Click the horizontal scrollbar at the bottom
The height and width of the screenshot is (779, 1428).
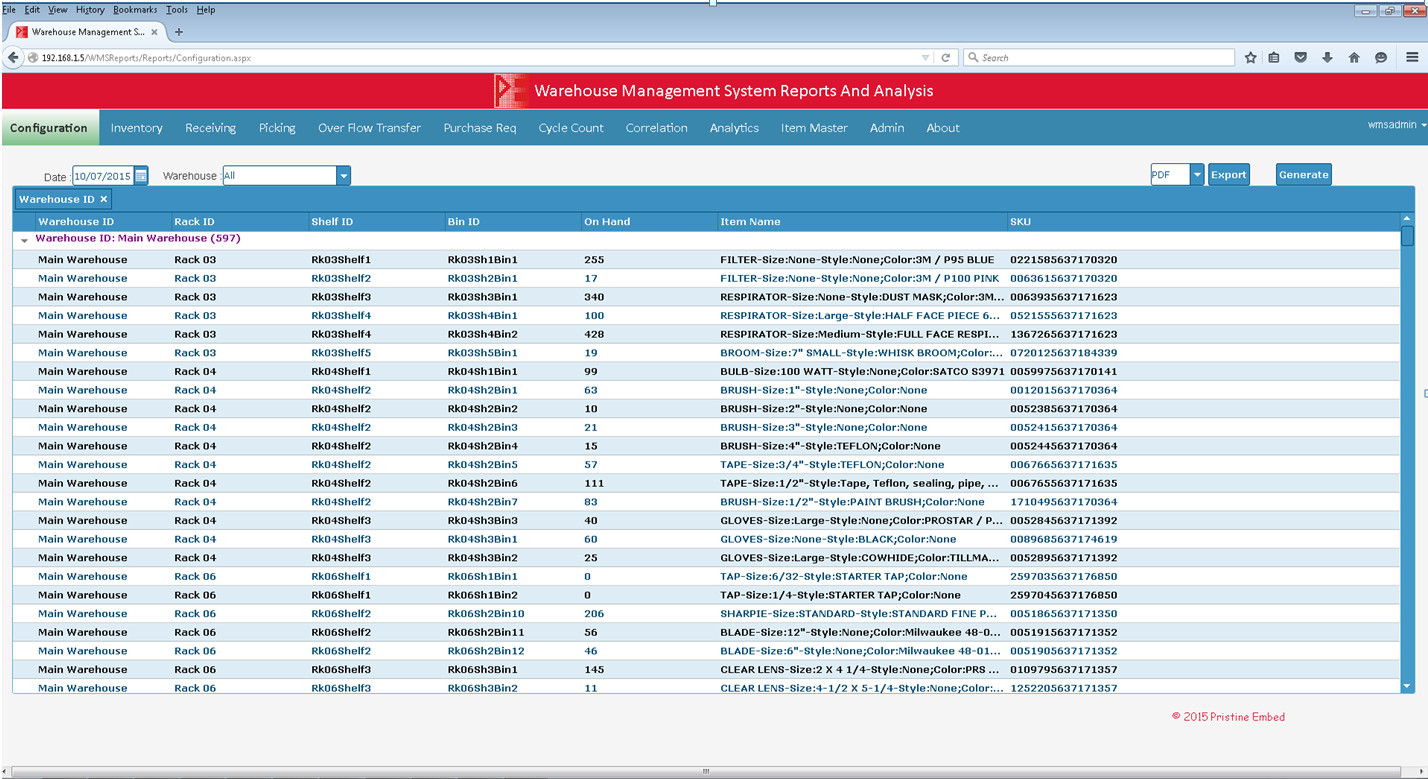(x=706, y=772)
